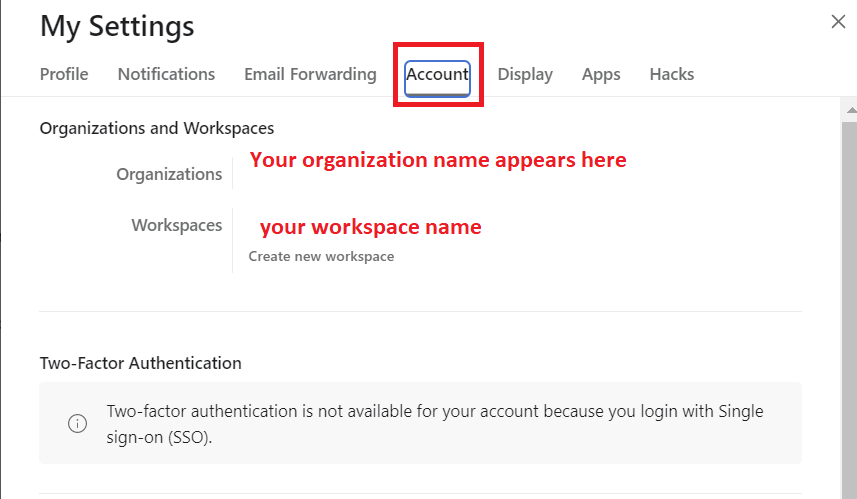Open the Apps tab
Screen dimensions: 857x499
tap(601, 74)
